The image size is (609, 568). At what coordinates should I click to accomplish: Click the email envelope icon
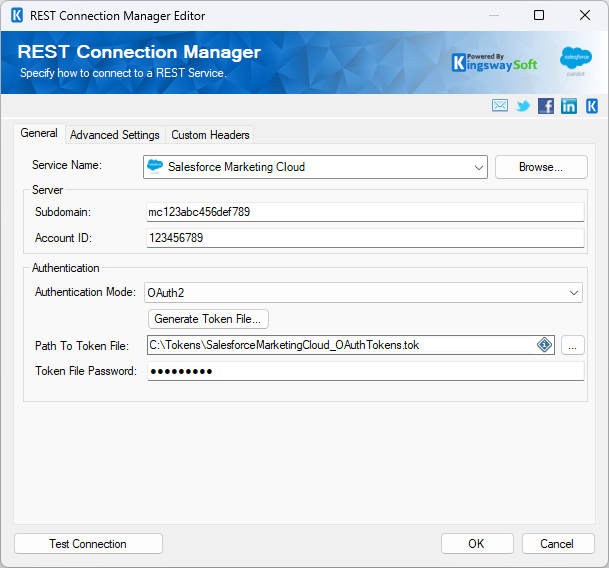(x=499, y=106)
